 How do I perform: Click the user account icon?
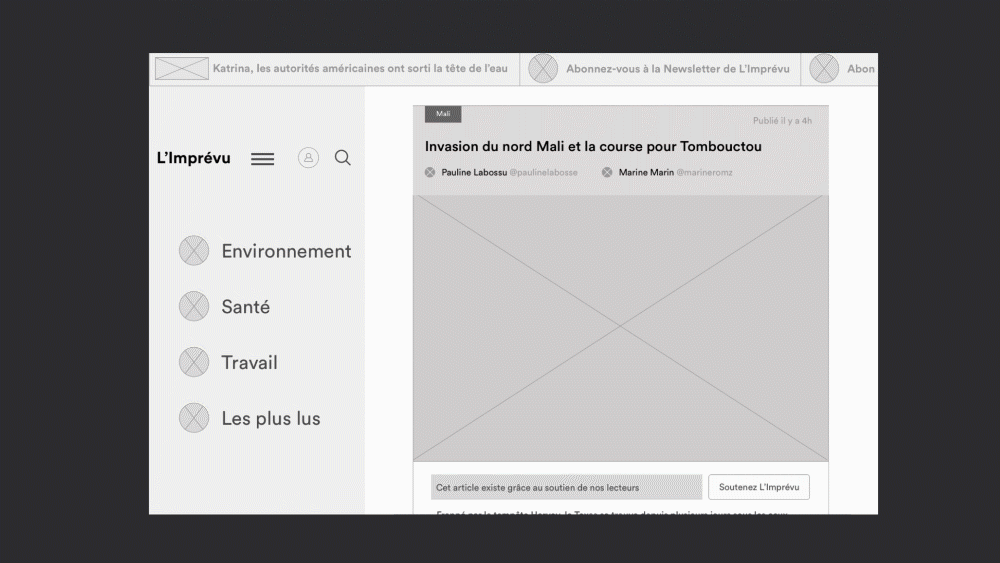pyautogui.click(x=308, y=157)
